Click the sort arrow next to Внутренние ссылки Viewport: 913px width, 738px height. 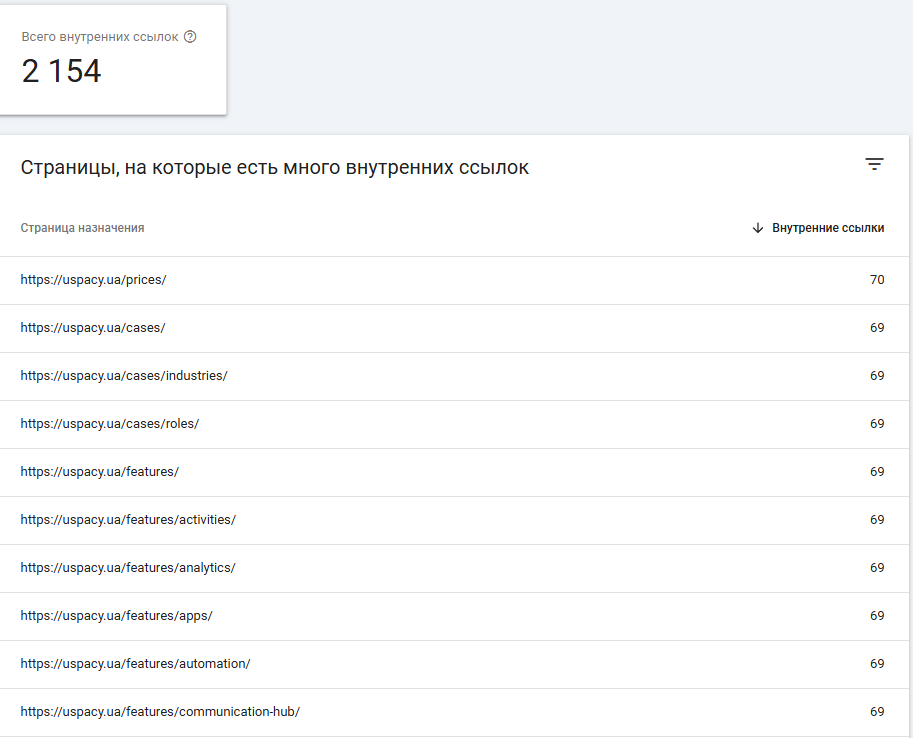[x=758, y=228]
